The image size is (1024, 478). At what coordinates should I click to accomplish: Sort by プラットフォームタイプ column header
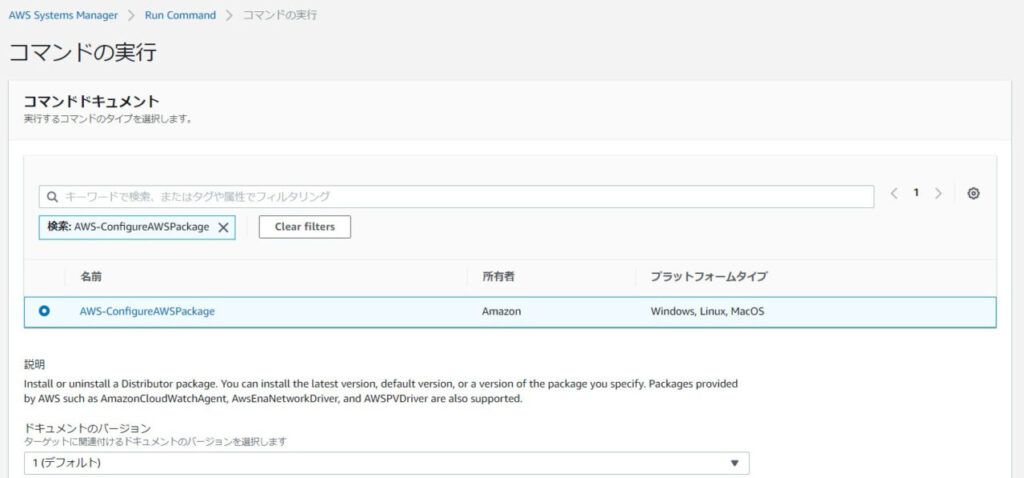coord(709,277)
